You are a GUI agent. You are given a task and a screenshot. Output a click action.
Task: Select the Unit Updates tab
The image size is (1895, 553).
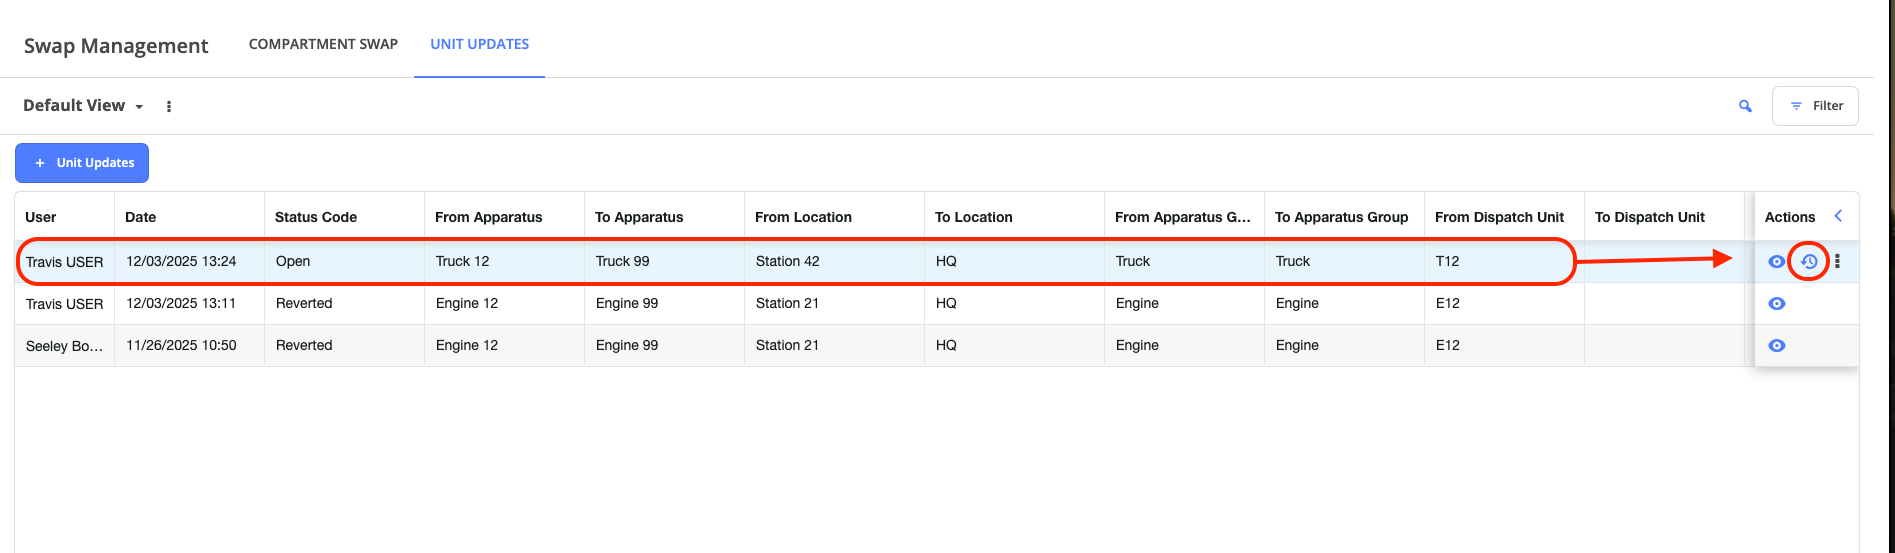(x=479, y=44)
